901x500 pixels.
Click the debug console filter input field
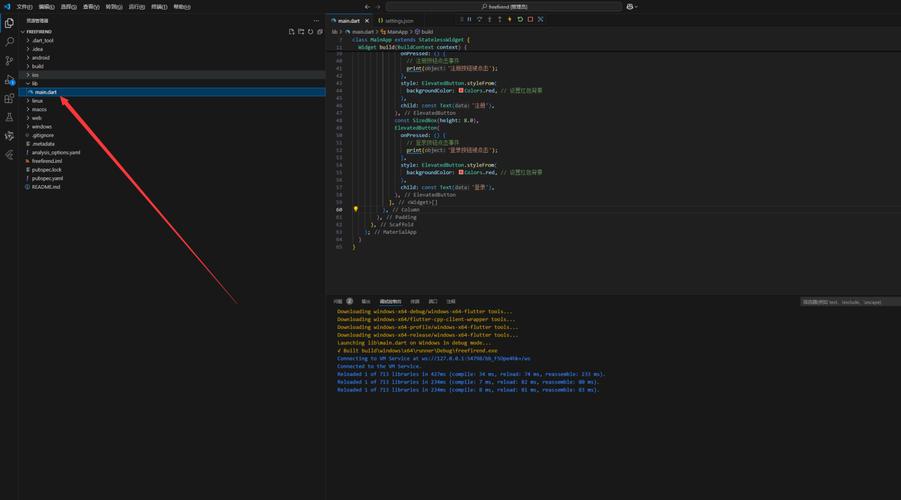coord(848,301)
